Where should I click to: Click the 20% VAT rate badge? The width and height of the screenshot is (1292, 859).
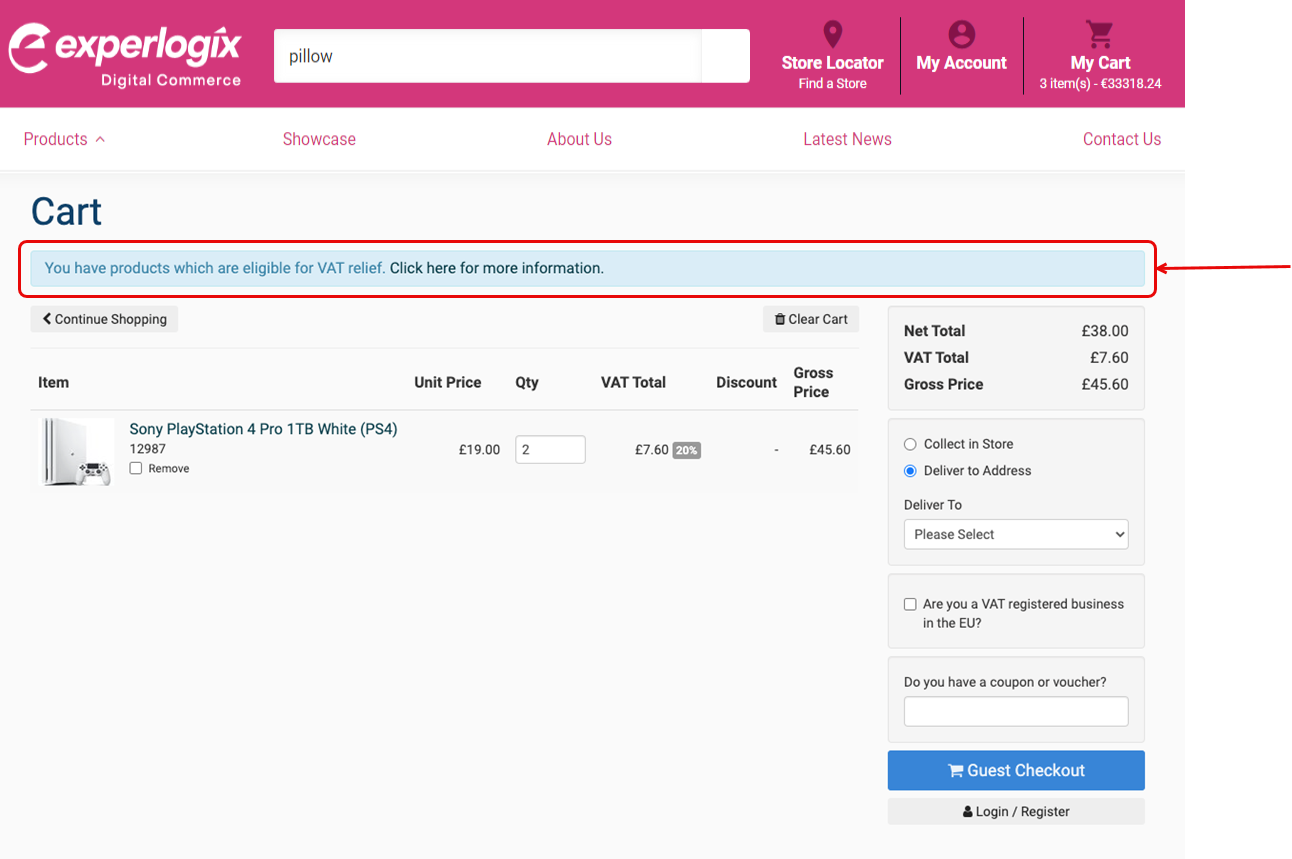coord(686,450)
